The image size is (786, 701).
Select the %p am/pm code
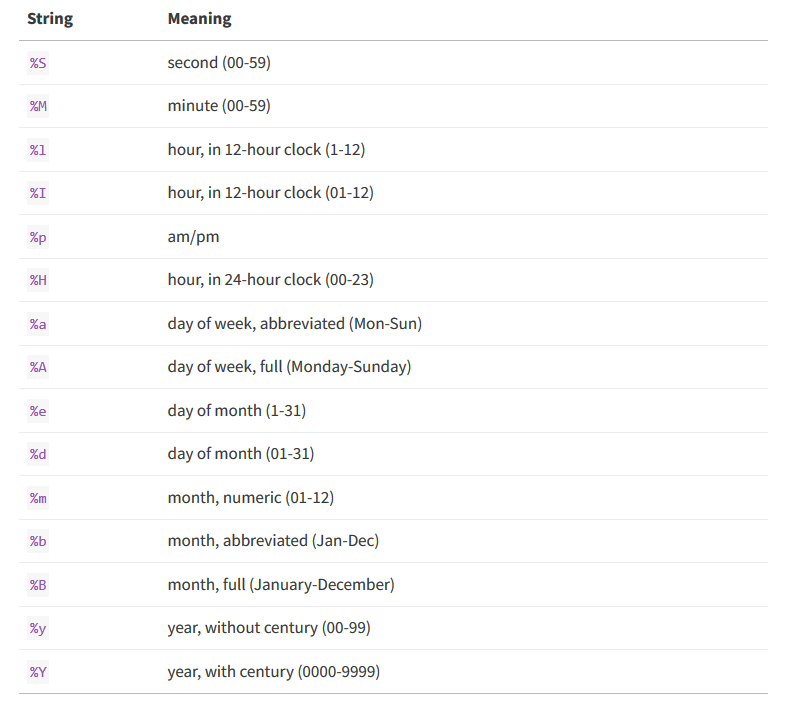pyautogui.click(x=38, y=237)
